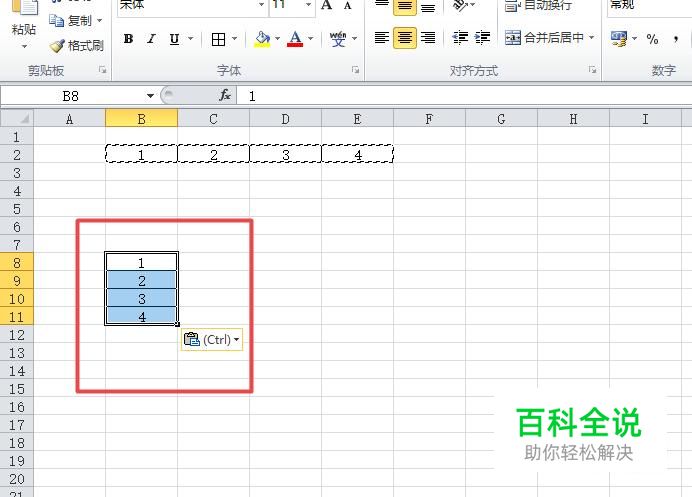
Task: Open Merge & Center dropdown arrow
Action: (x=591, y=38)
